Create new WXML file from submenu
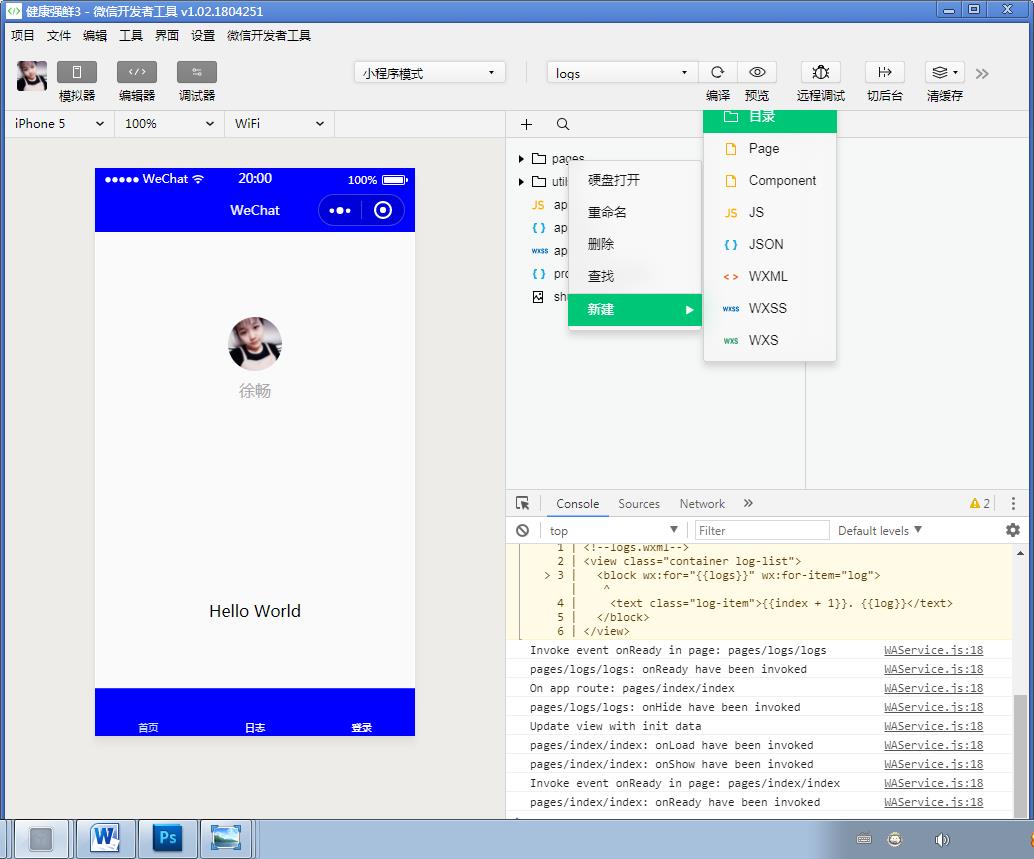 pyautogui.click(x=770, y=276)
